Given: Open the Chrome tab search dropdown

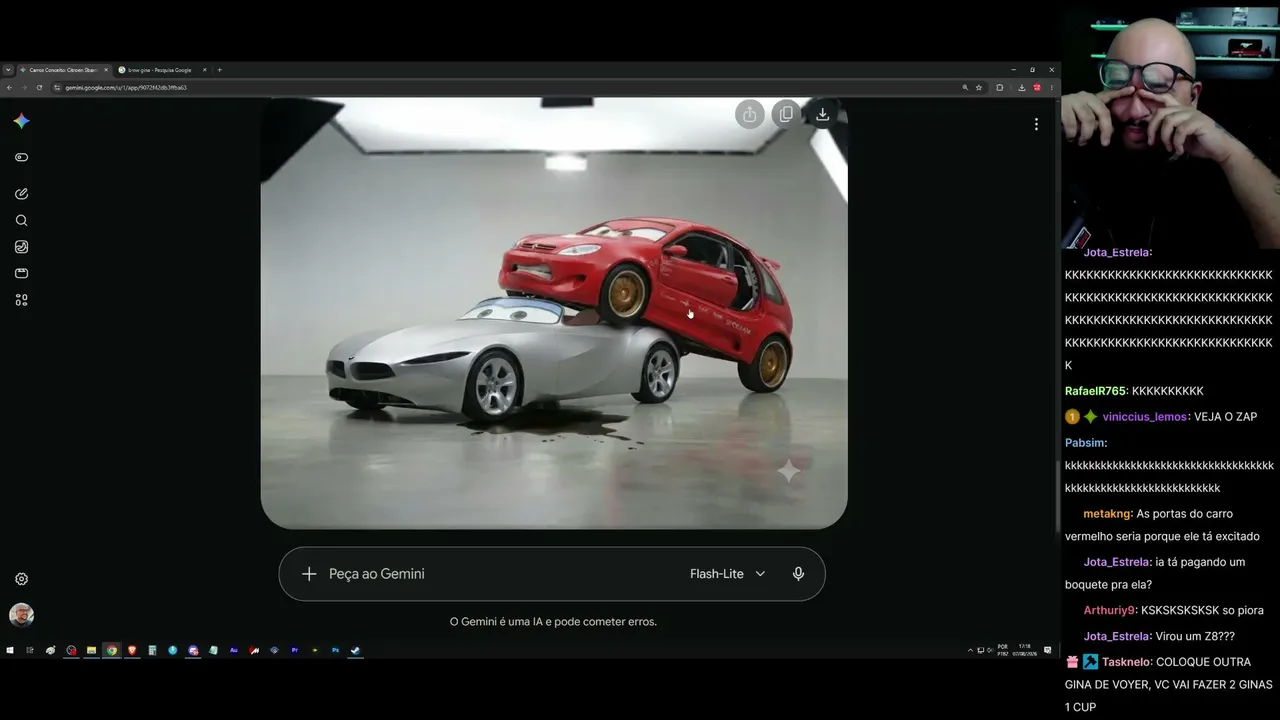Looking at the screenshot, I should [8, 70].
